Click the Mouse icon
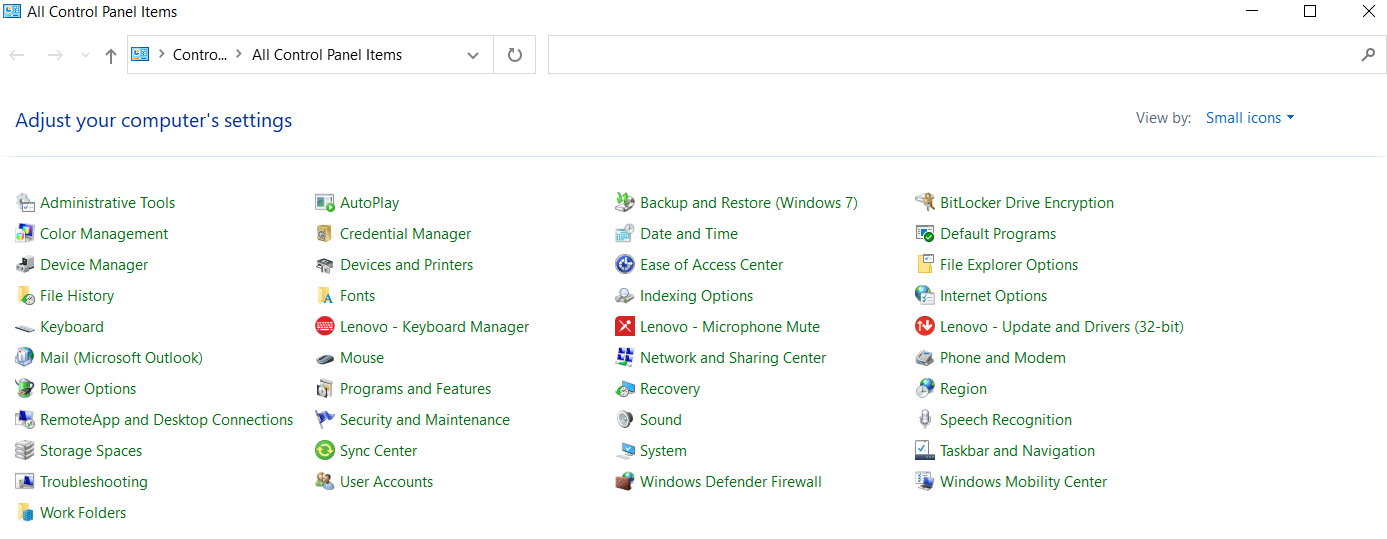Screen dimensions: 1387x539 pos(324,358)
